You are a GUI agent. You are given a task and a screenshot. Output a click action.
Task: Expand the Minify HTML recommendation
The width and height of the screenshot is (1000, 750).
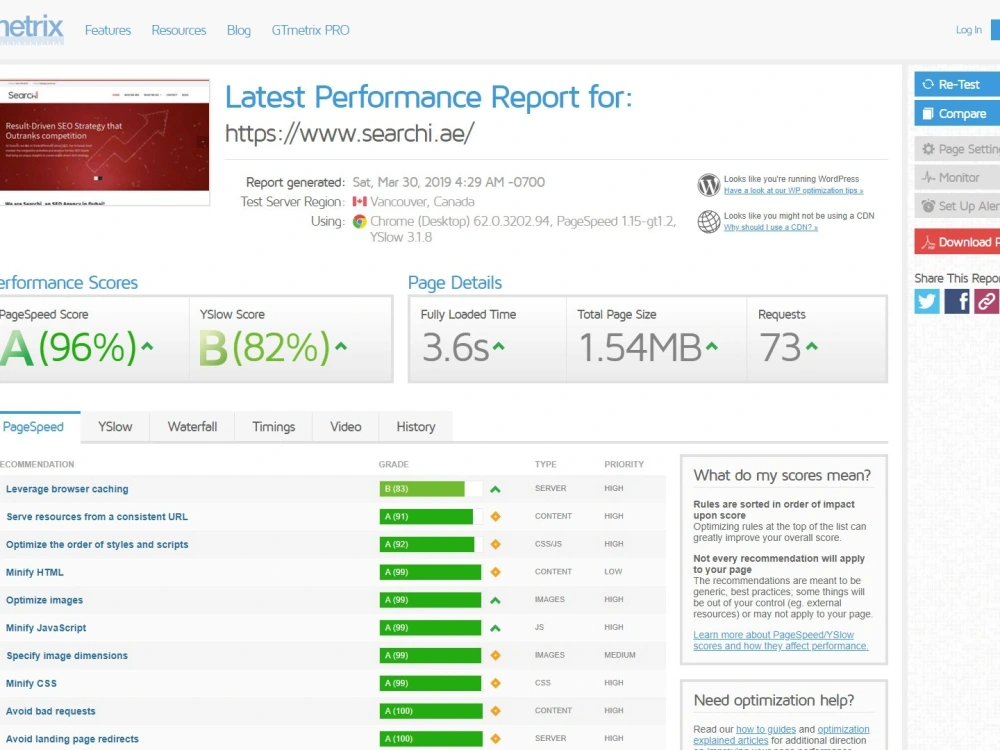[34, 572]
